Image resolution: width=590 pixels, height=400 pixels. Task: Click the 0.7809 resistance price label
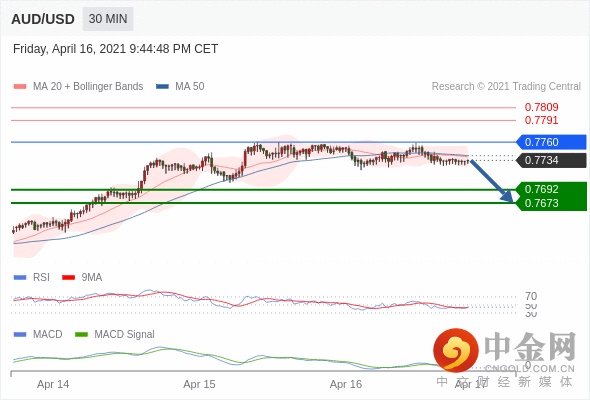point(541,107)
